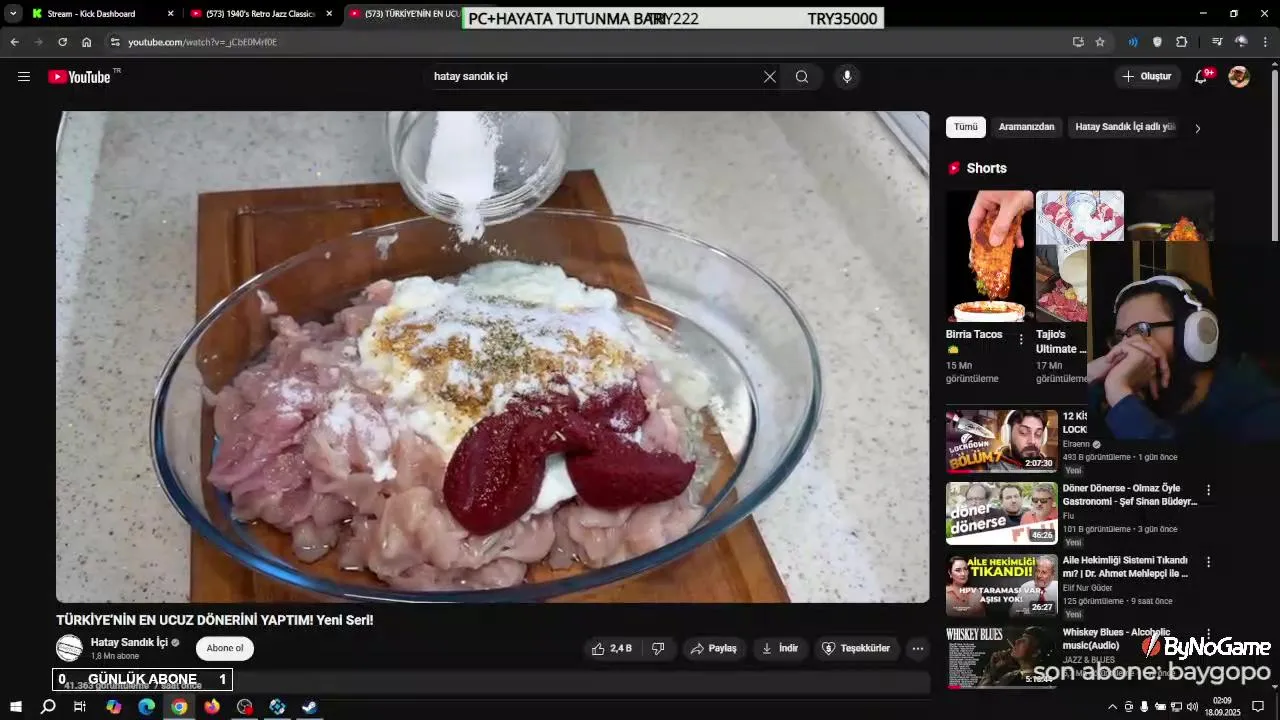Open the Döner Dönerse video thumbnail
This screenshot has height=720, width=1280.
[x=1002, y=513]
